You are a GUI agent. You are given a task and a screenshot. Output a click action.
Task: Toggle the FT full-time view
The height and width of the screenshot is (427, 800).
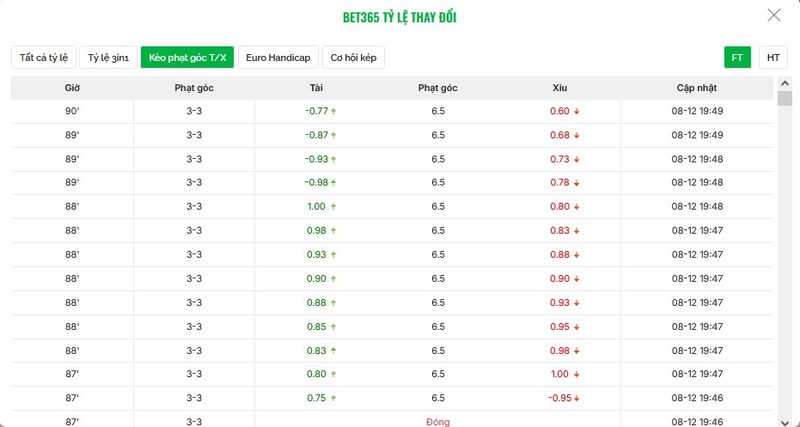(737, 57)
